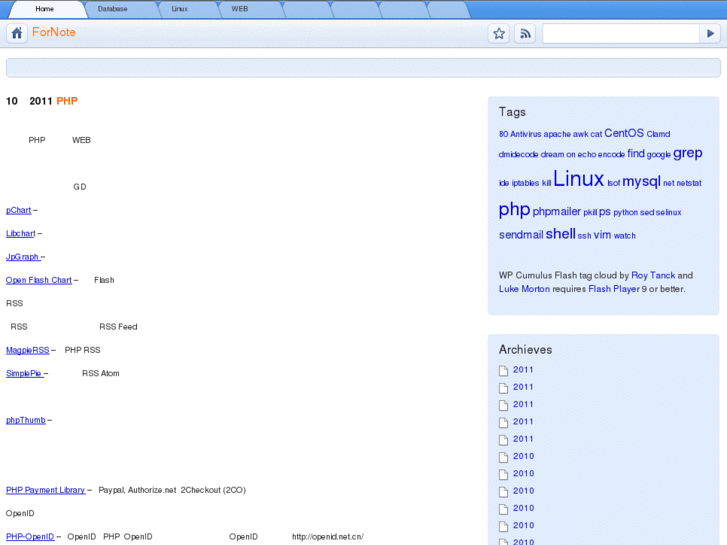Open the Linux tab
This screenshot has width=727, height=545.
[x=179, y=9]
